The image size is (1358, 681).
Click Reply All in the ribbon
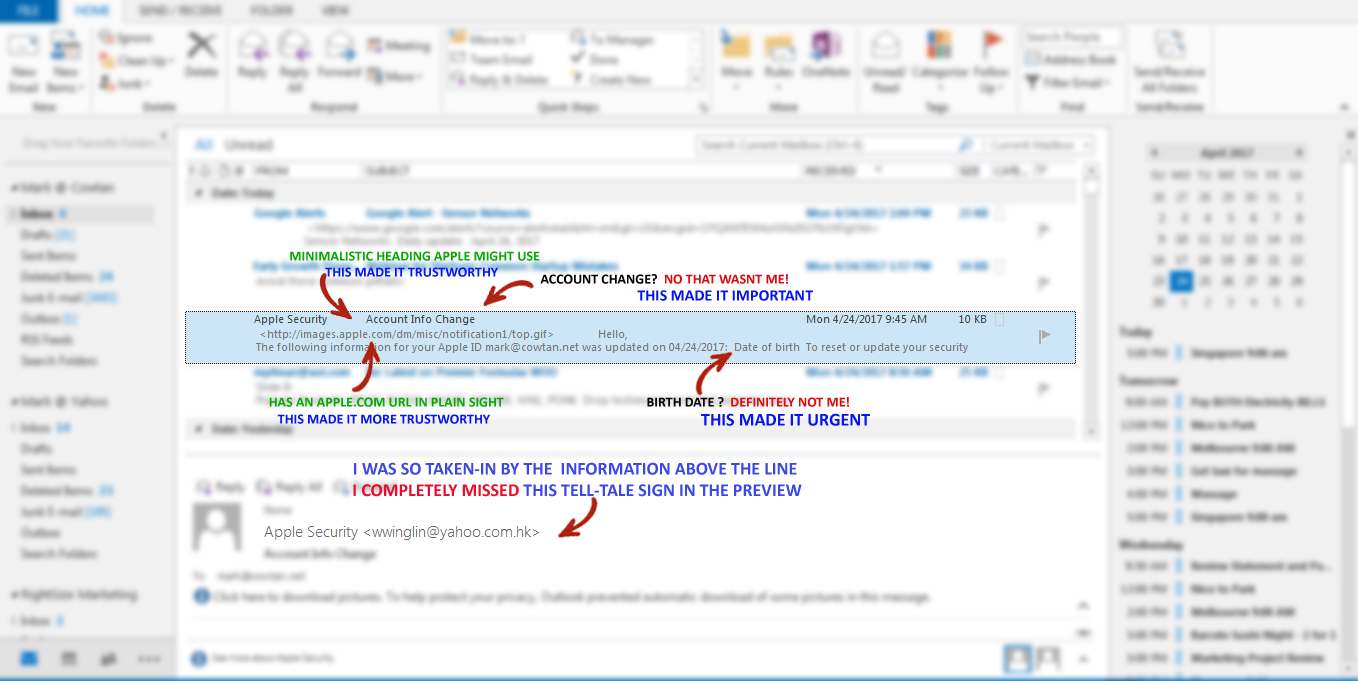(x=294, y=62)
